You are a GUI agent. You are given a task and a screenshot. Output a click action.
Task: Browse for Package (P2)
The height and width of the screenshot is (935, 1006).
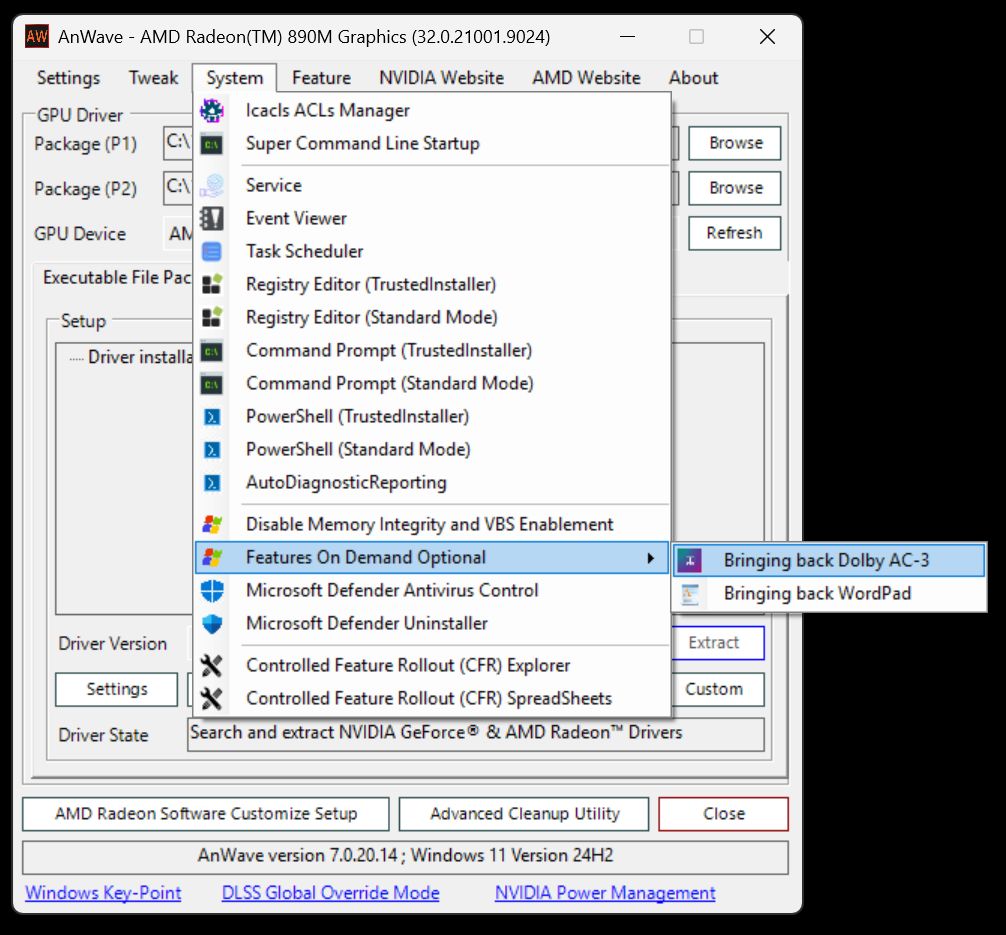click(x=735, y=188)
